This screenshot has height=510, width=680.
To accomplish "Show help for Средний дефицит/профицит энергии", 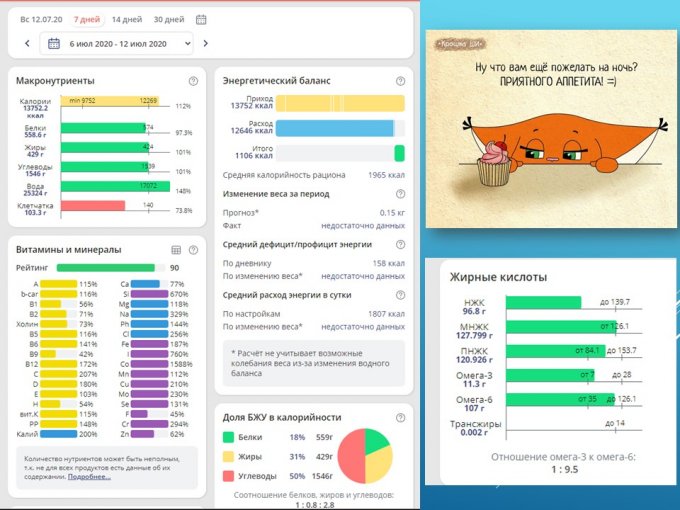I will click(x=399, y=244).
